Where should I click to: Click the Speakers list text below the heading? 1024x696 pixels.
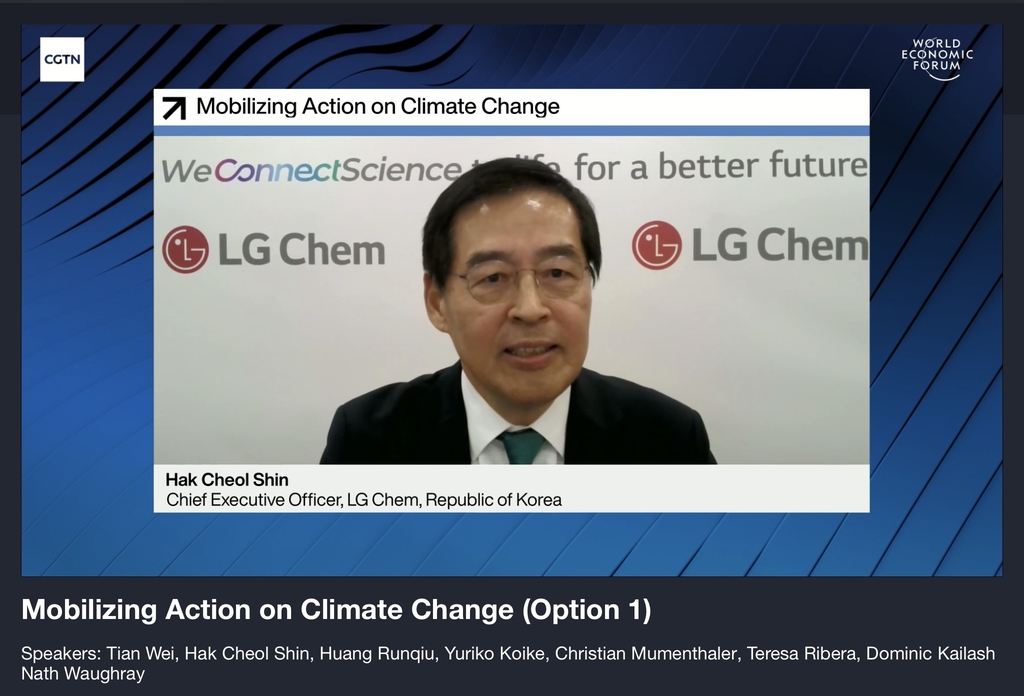click(508, 663)
